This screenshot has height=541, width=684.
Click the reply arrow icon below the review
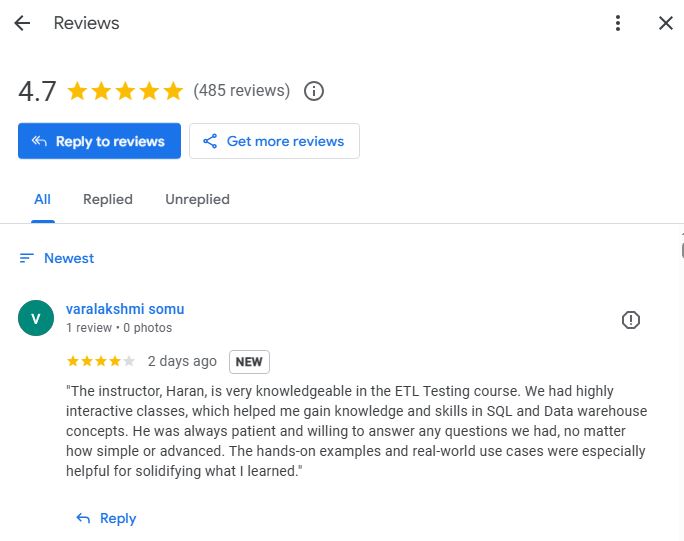pos(83,518)
